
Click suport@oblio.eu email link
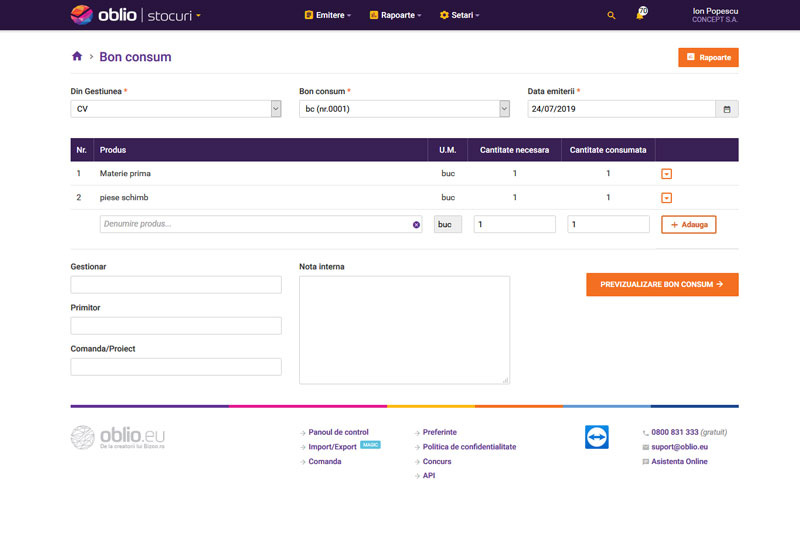click(679, 446)
